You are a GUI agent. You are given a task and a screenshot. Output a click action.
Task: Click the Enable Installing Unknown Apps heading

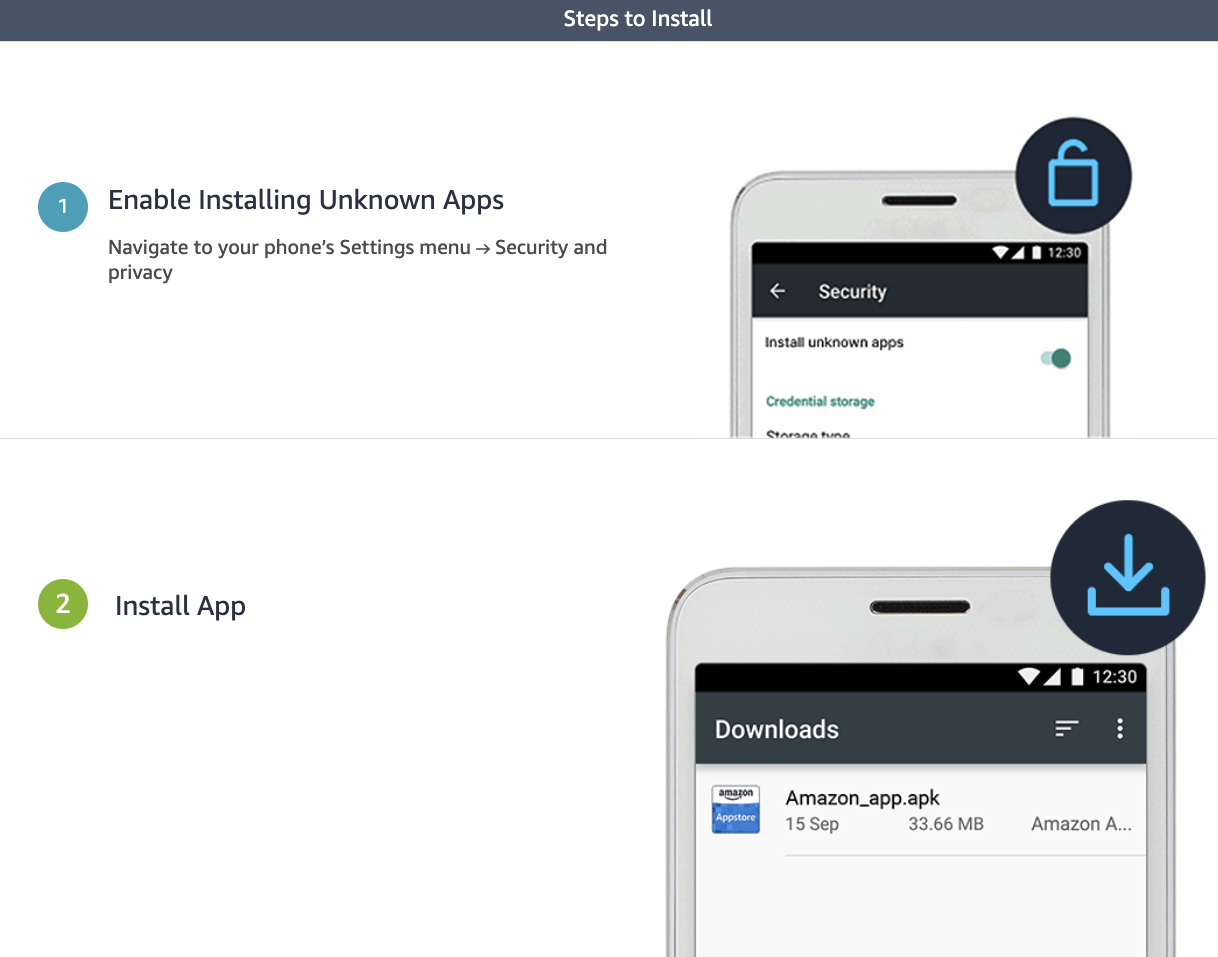pyautogui.click(x=306, y=200)
